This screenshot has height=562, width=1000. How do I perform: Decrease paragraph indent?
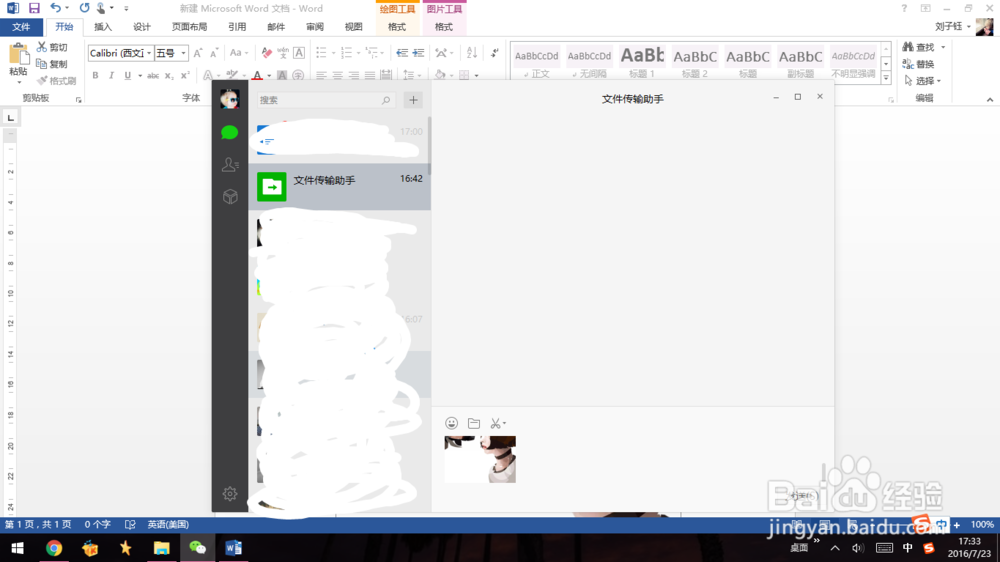(x=402, y=53)
